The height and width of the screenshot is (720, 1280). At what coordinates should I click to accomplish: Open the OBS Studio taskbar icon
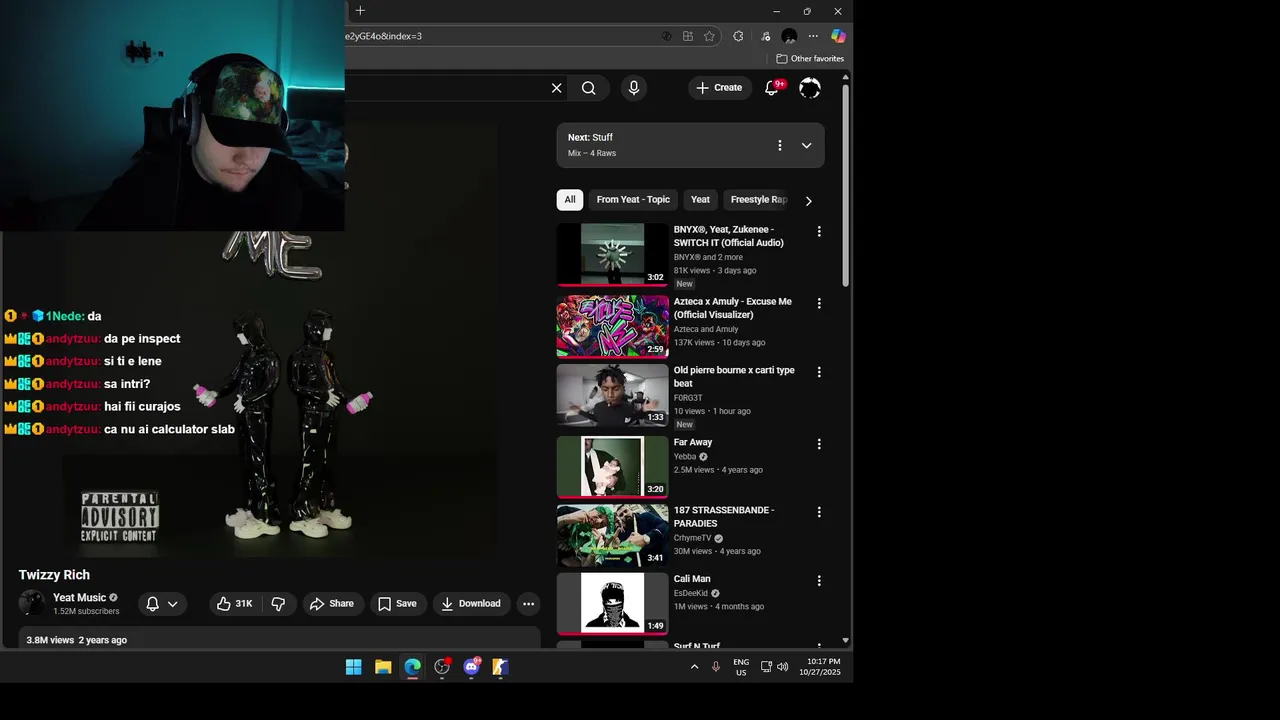pos(442,667)
